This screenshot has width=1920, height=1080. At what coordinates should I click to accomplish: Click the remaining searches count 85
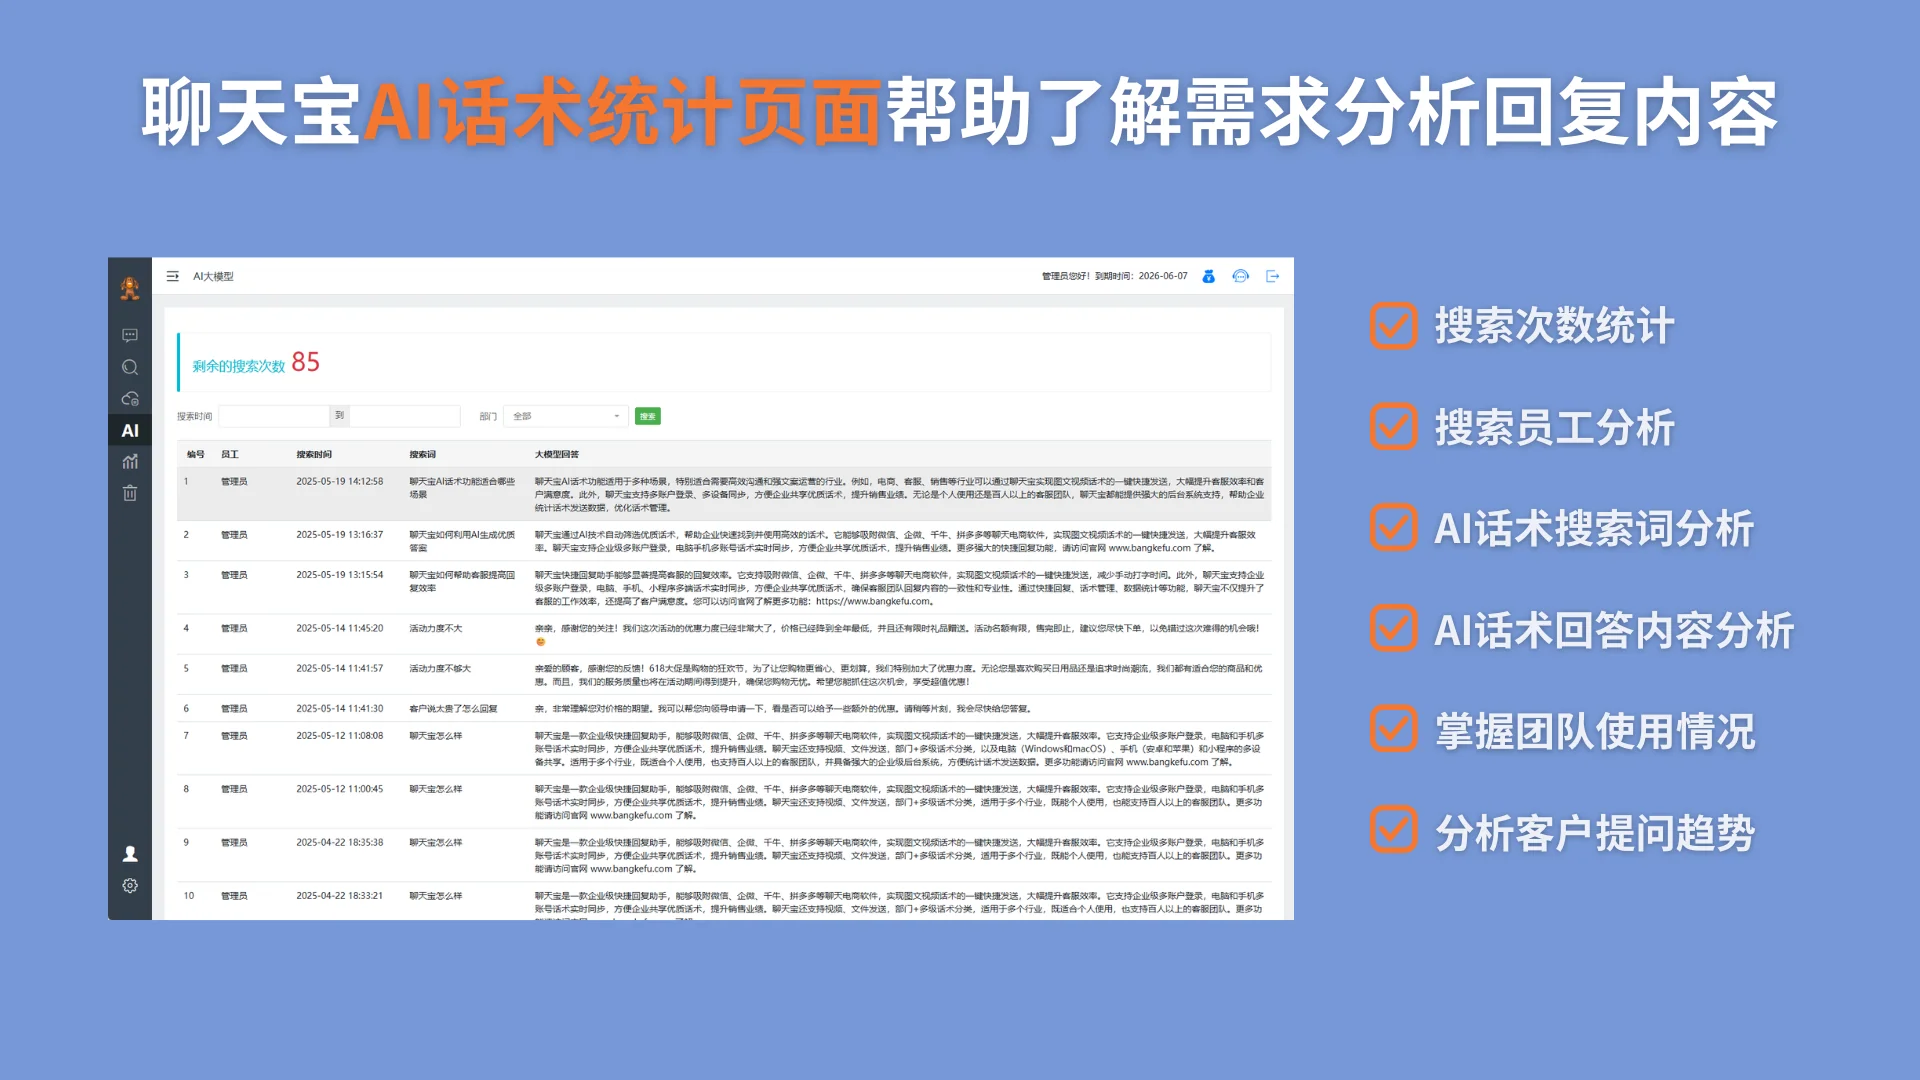305,362
